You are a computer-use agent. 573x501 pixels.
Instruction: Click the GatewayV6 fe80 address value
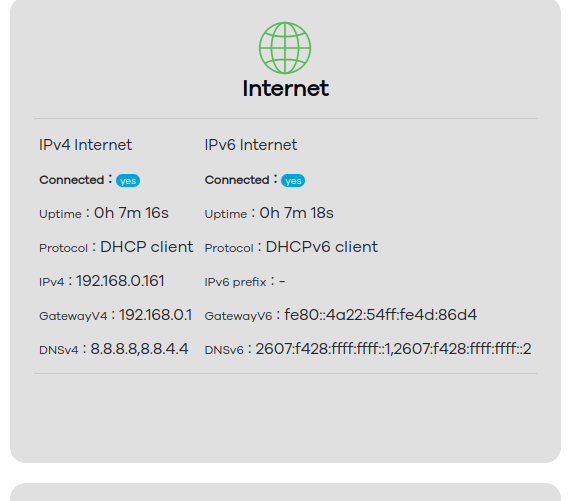click(380, 315)
